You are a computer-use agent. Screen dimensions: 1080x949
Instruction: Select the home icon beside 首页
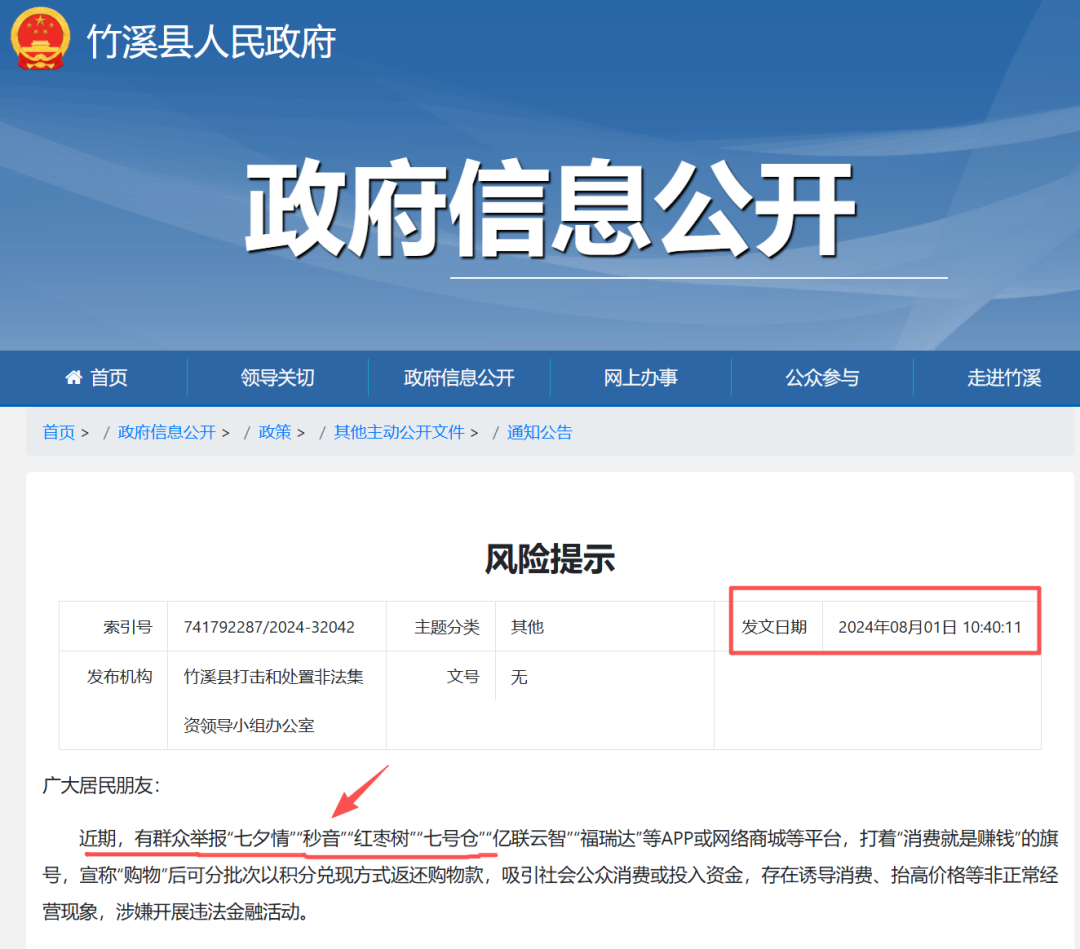click(x=72, y=377)
